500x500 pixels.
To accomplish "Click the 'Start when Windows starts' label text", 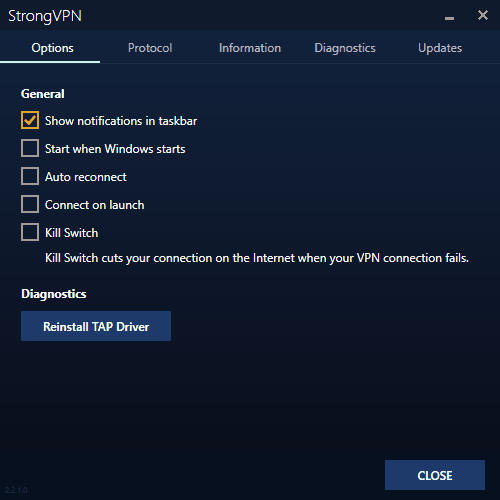I will coord(115,149).
